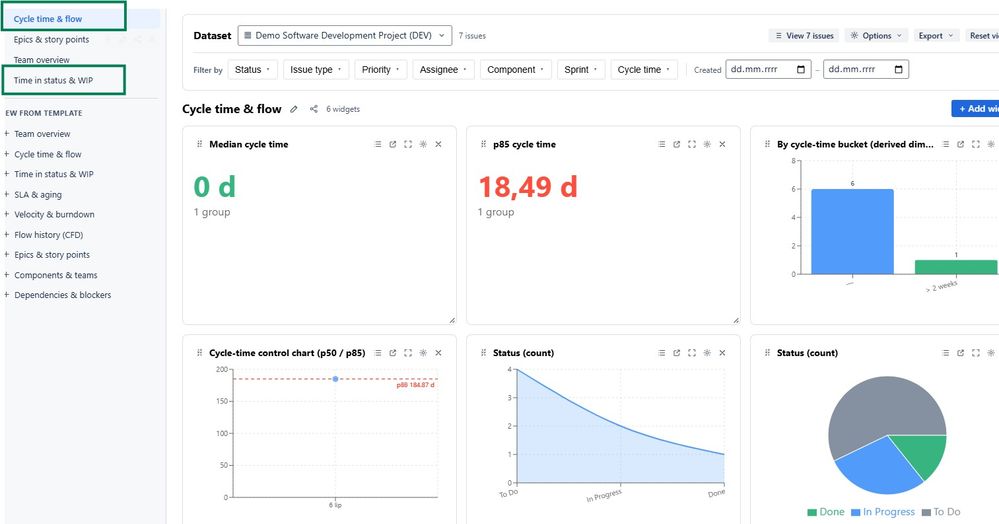999x524 pixels.
Task: Switch to Epics & story points view
Action: tap(52, 40)
